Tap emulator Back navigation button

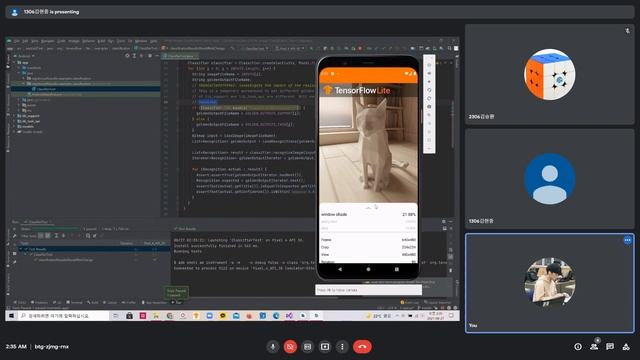pyautogui.click(x=340, y=269)
